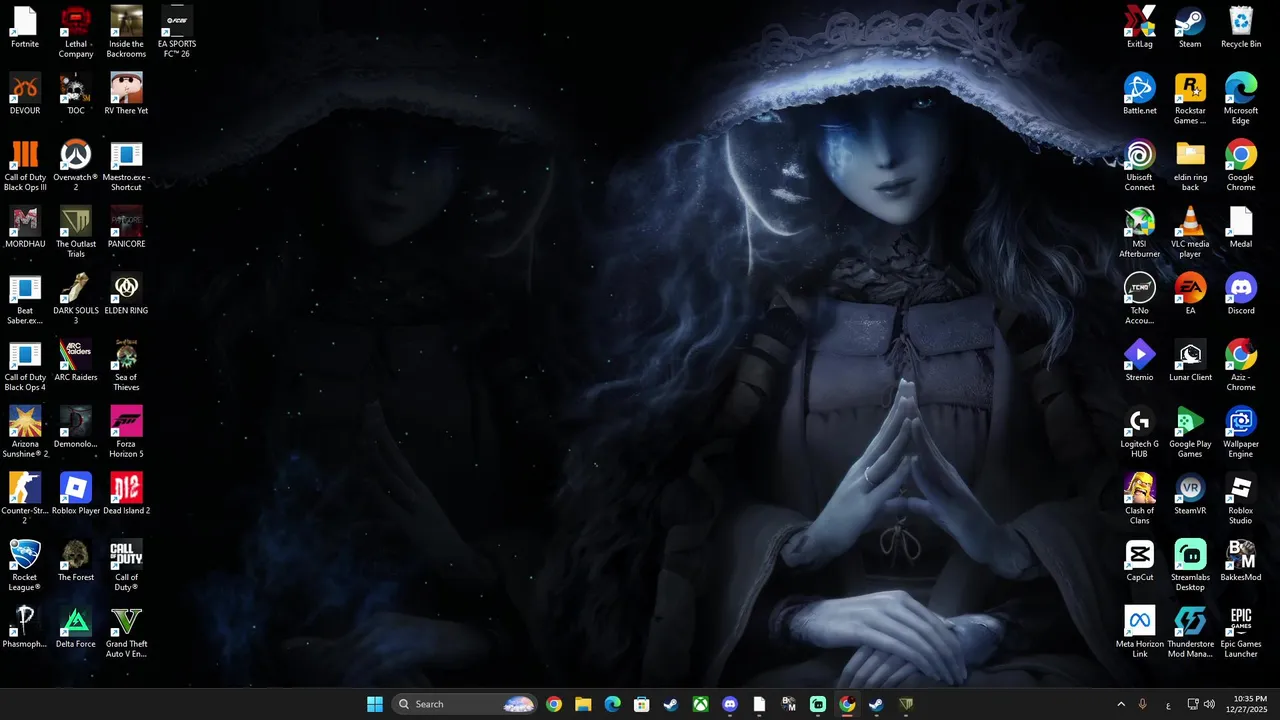Select the Google Play Games icon
This screenshot has height=720, width=1280.
pos(1190,432)
